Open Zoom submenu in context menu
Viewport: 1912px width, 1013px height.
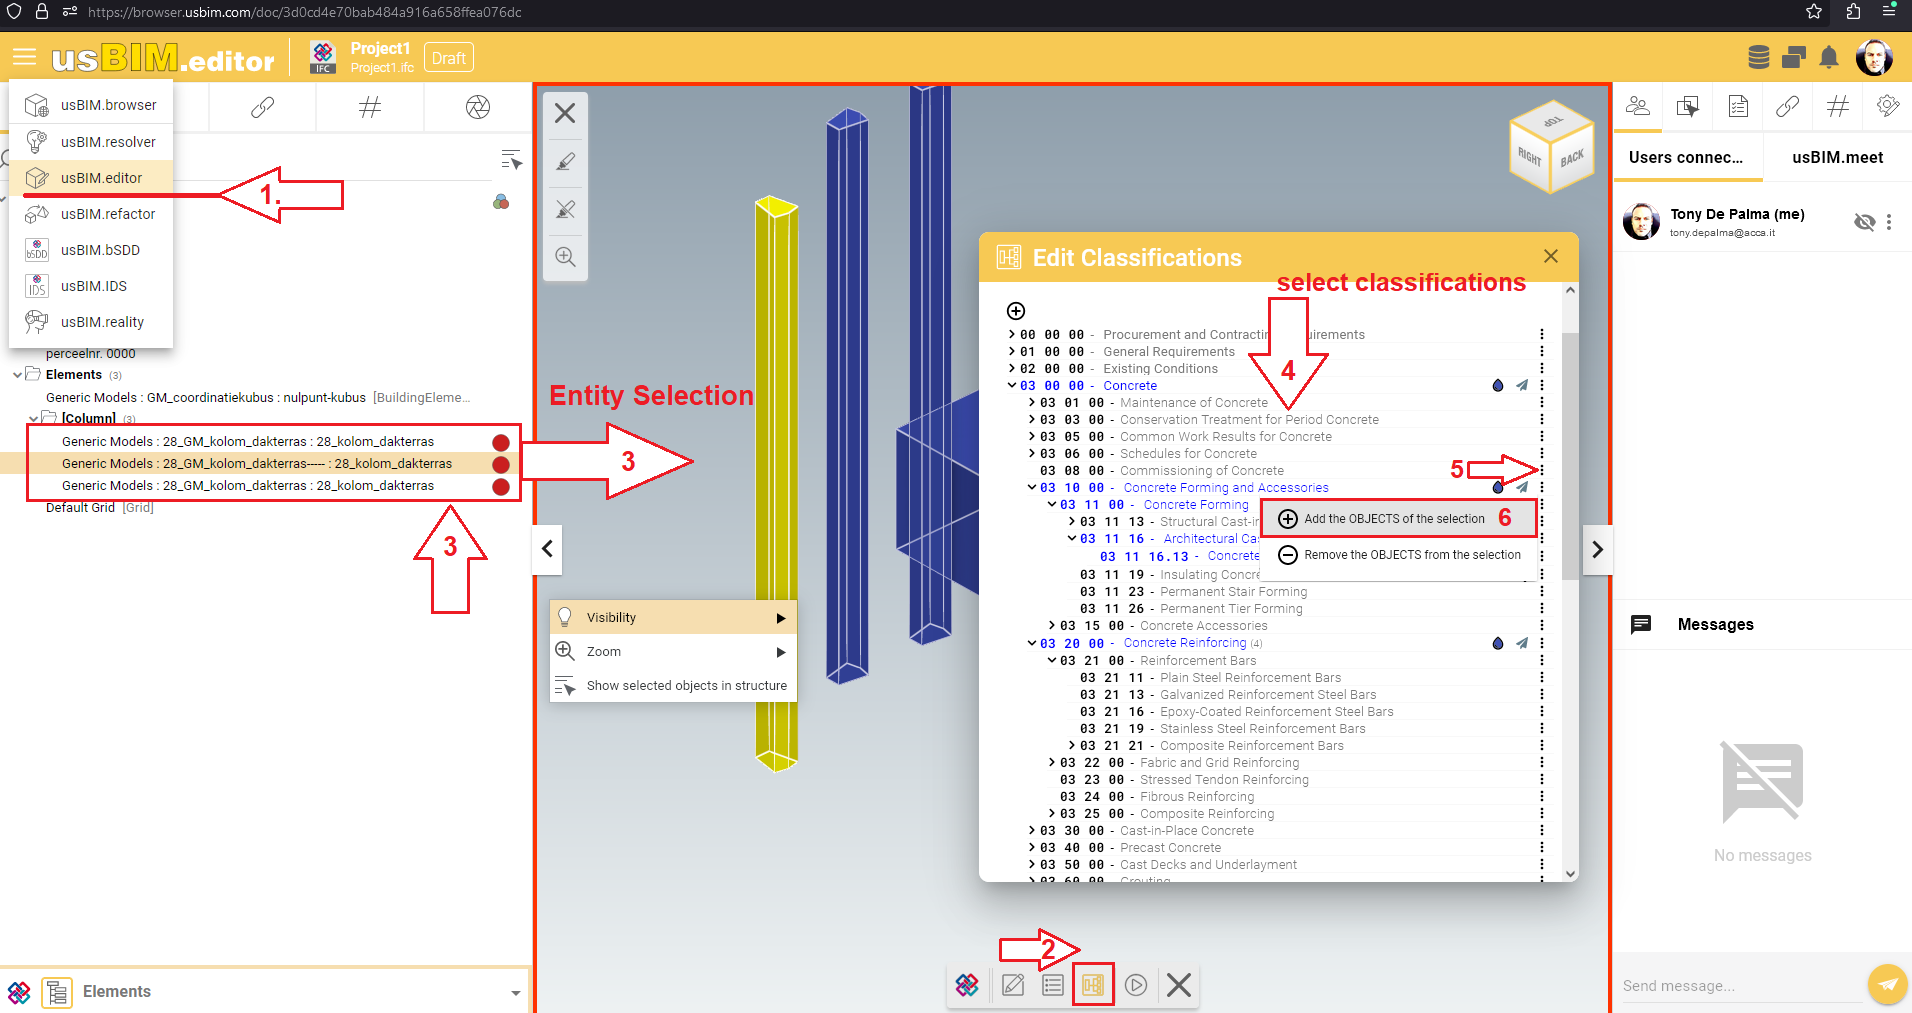pyautogui.click(x=673, y=651)
